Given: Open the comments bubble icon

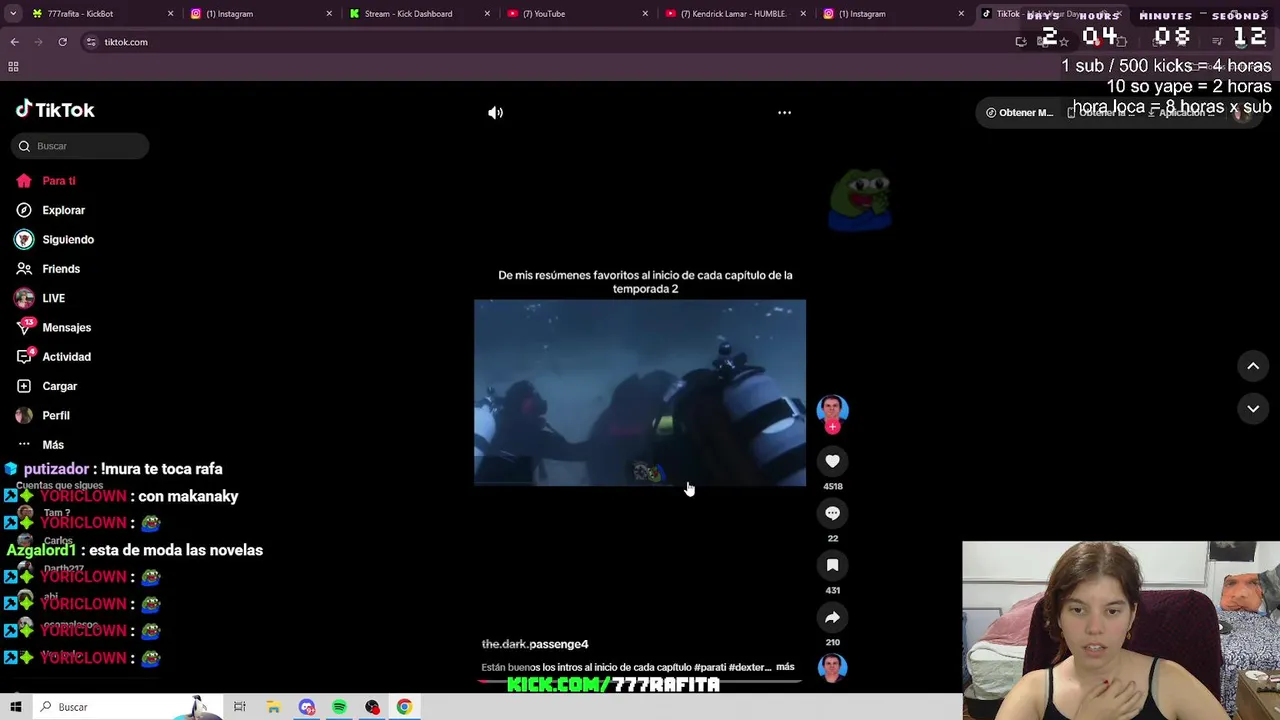Looking at the screenshot, I should tap(832, 513).
